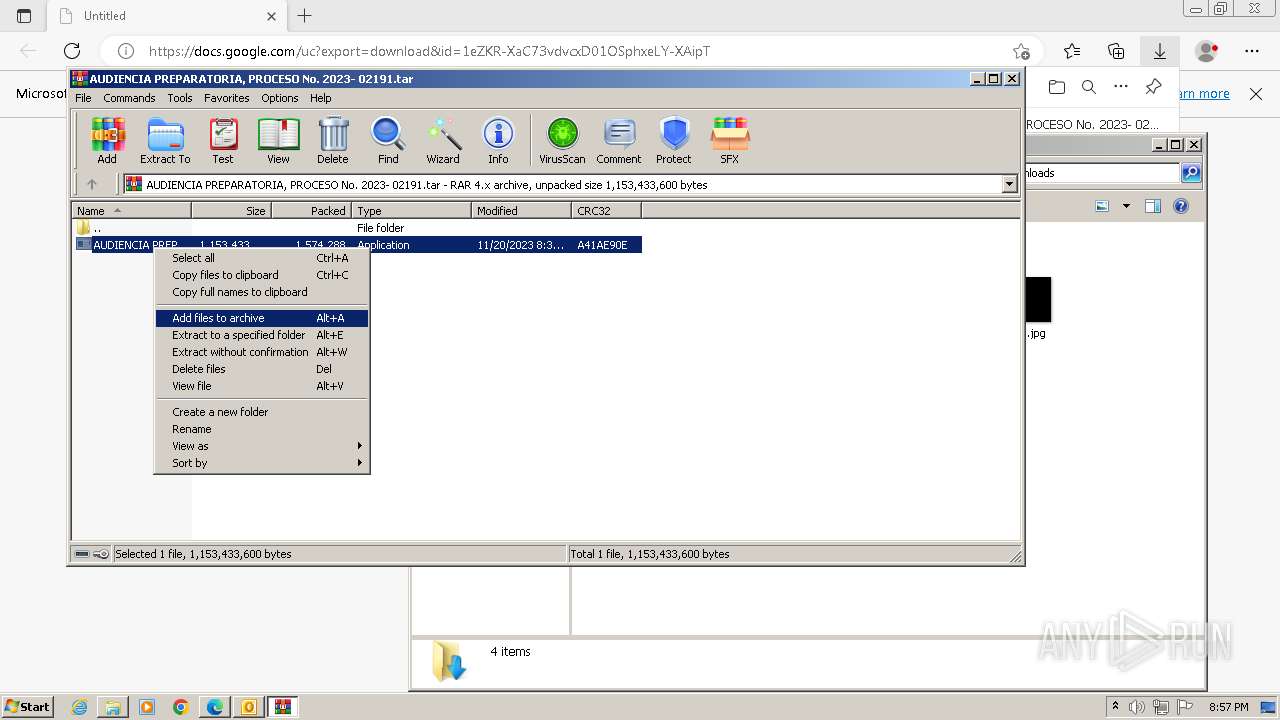The height and width of the screenshot is (720, 1280).
Task: Choose Copy files to clipboard
Action: (262, 275)
